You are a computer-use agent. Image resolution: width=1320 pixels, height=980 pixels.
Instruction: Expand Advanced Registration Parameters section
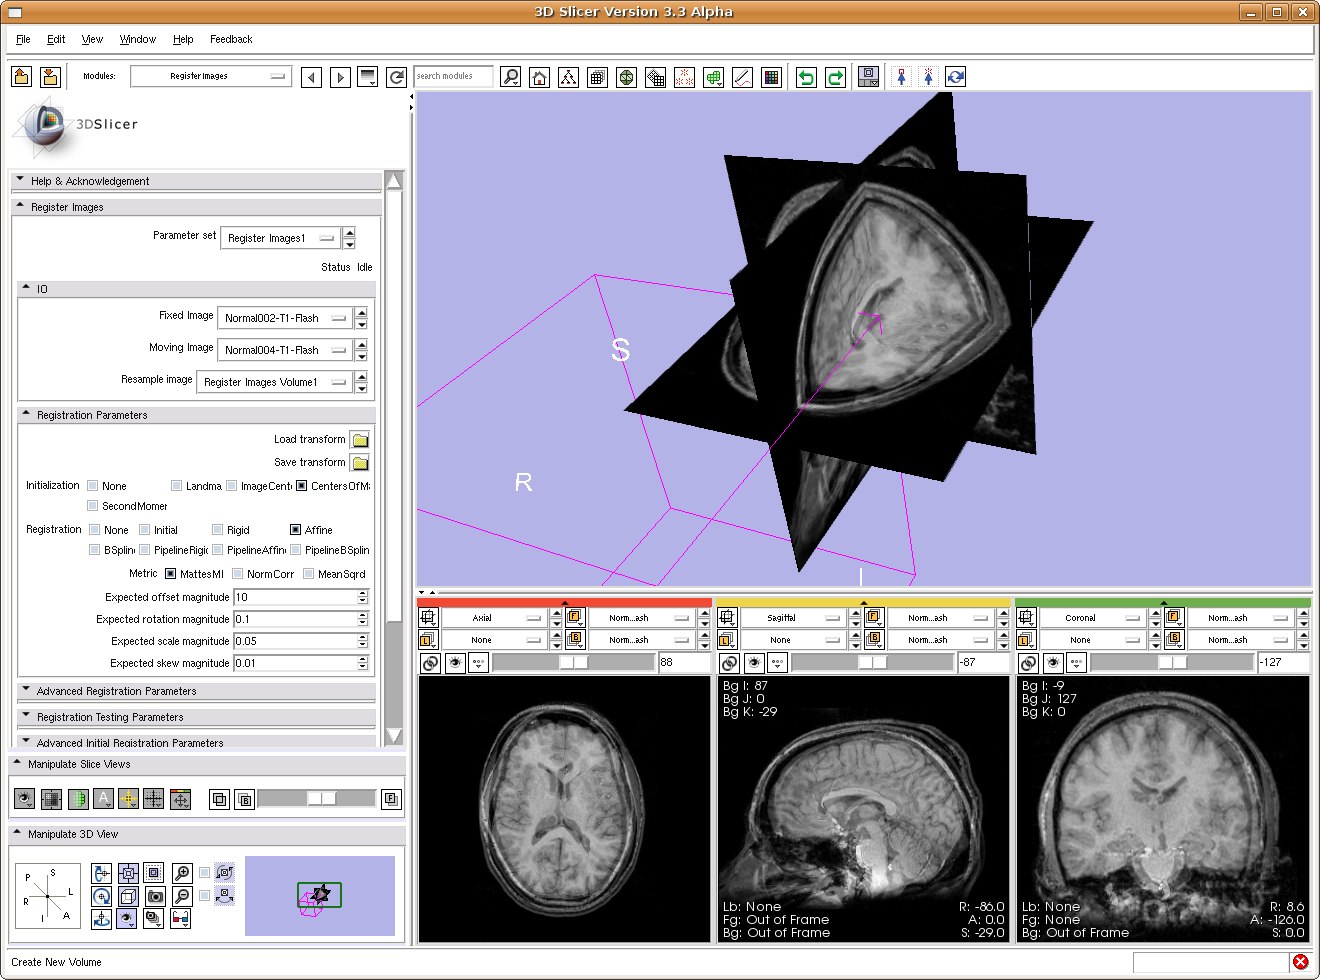[x=117, y=691]
